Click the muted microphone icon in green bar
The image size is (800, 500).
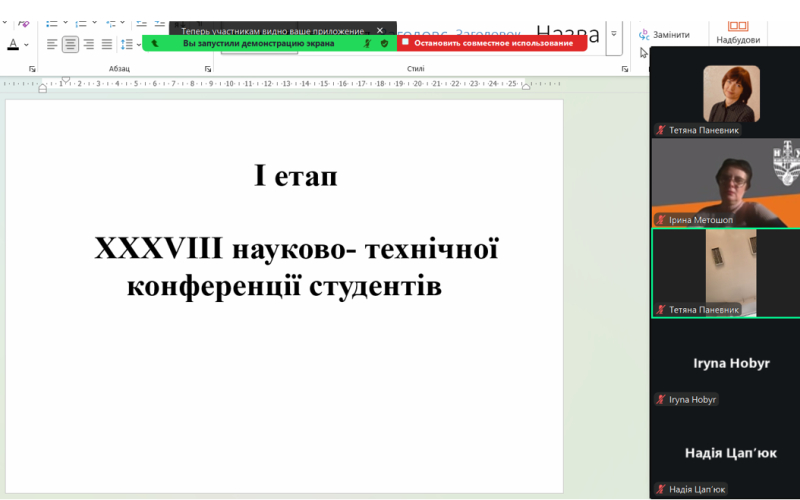click(x=367, y=43)
